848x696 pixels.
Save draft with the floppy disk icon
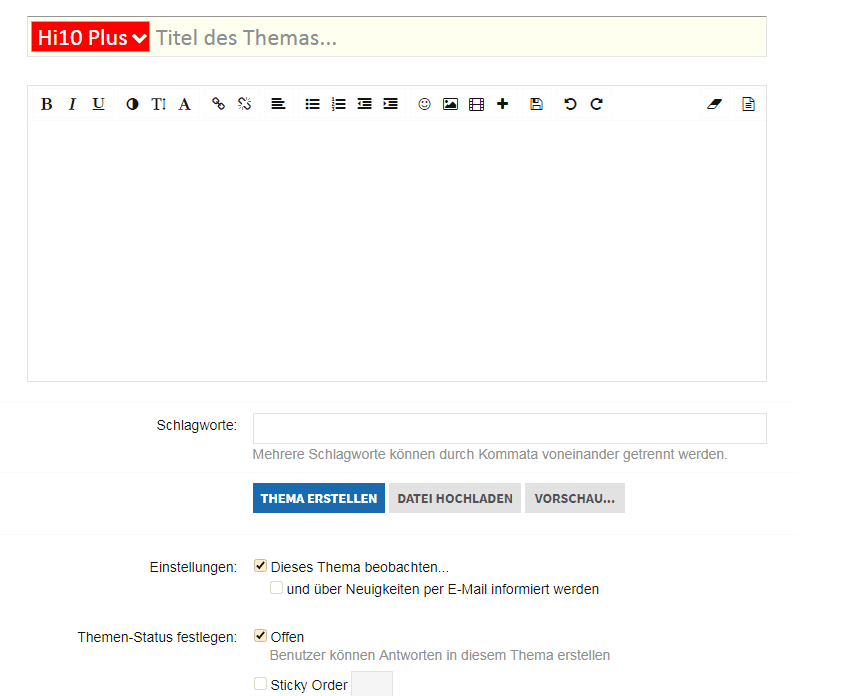(536, 104)
